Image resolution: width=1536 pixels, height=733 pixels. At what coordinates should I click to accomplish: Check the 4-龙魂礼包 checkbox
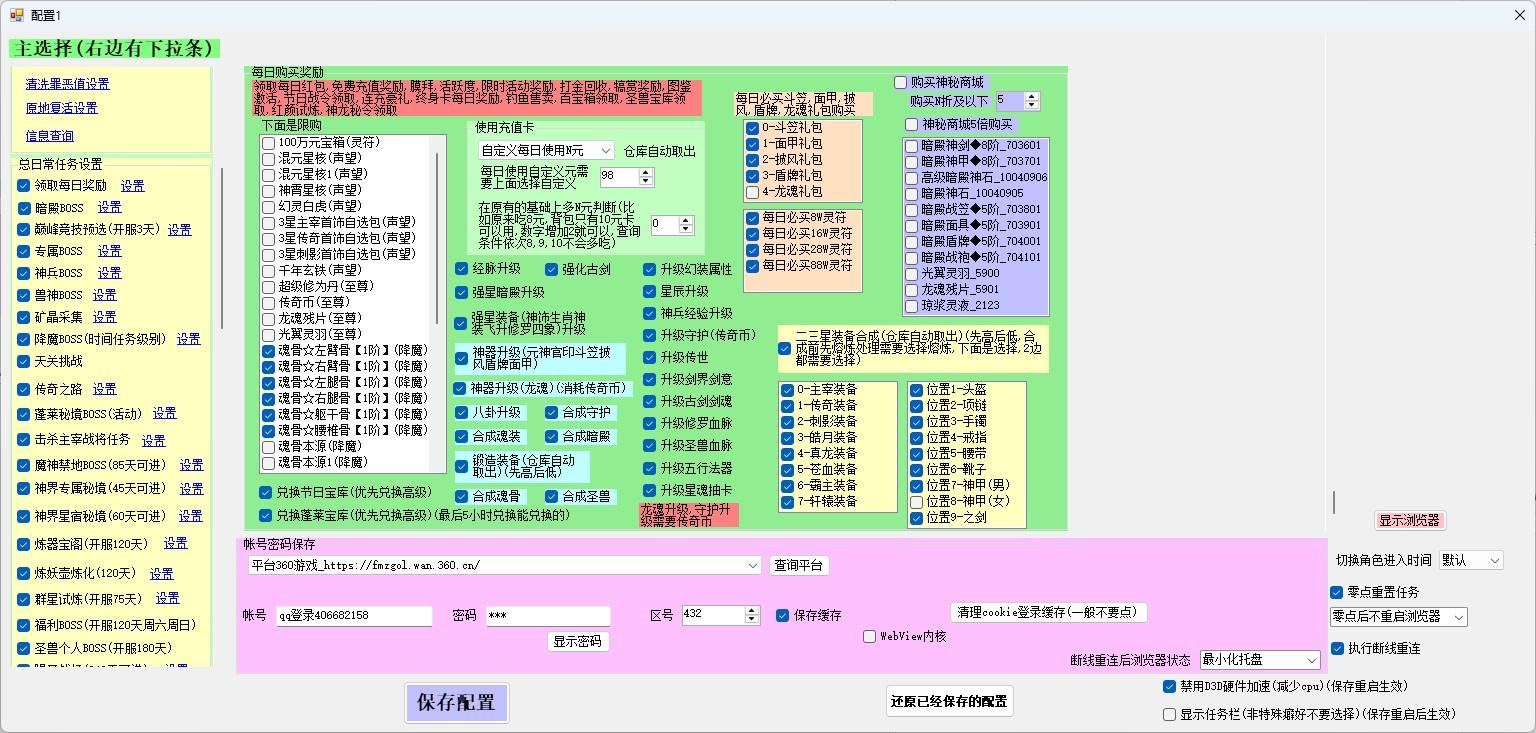click(753, 191)
